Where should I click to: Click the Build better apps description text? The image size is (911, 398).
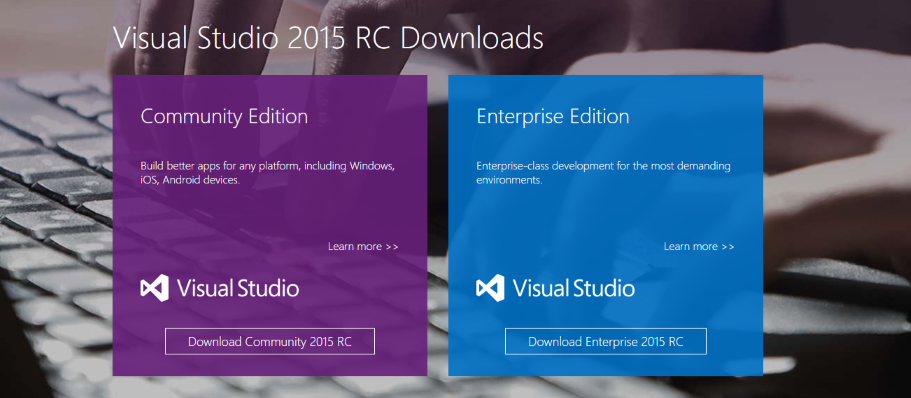pos(268,173)
